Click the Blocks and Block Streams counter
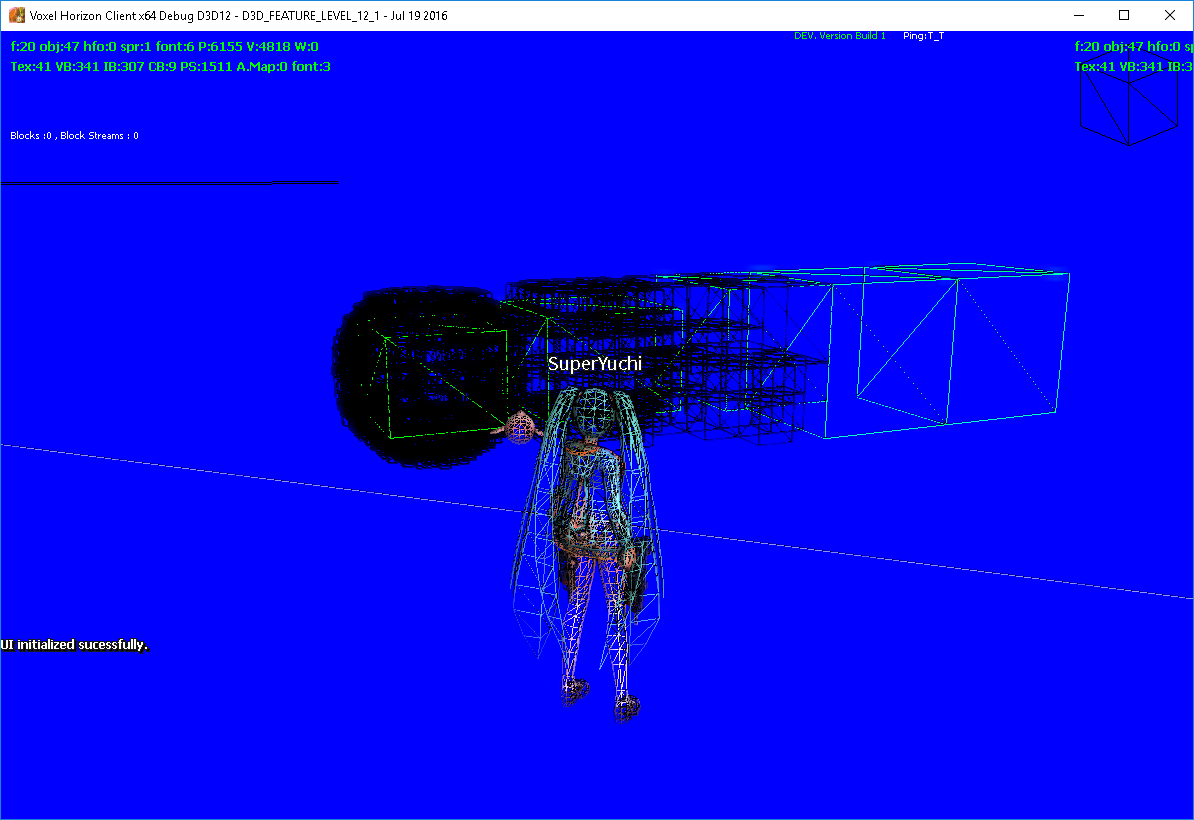The width and height of the screenshot is (1194, 820). [x=74, y=135]
